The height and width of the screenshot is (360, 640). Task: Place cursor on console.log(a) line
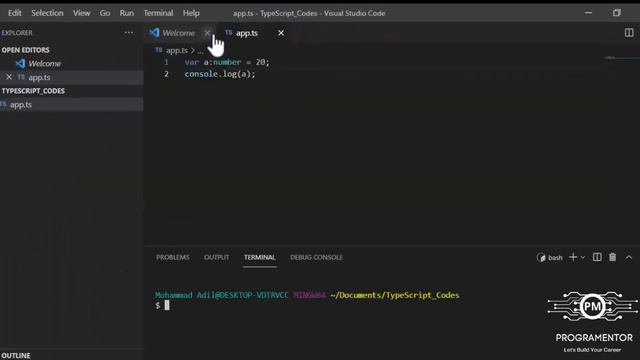coord(220,74)
